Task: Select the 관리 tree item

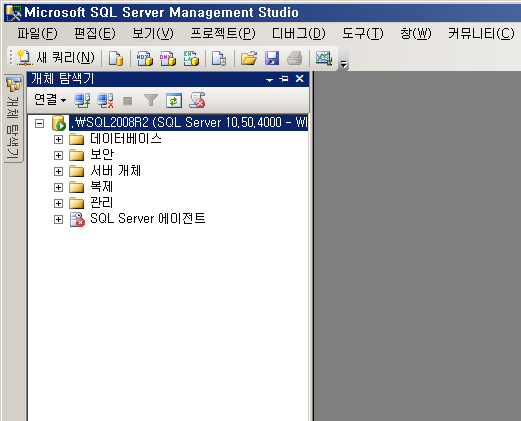Action: (x=102, y=202)
